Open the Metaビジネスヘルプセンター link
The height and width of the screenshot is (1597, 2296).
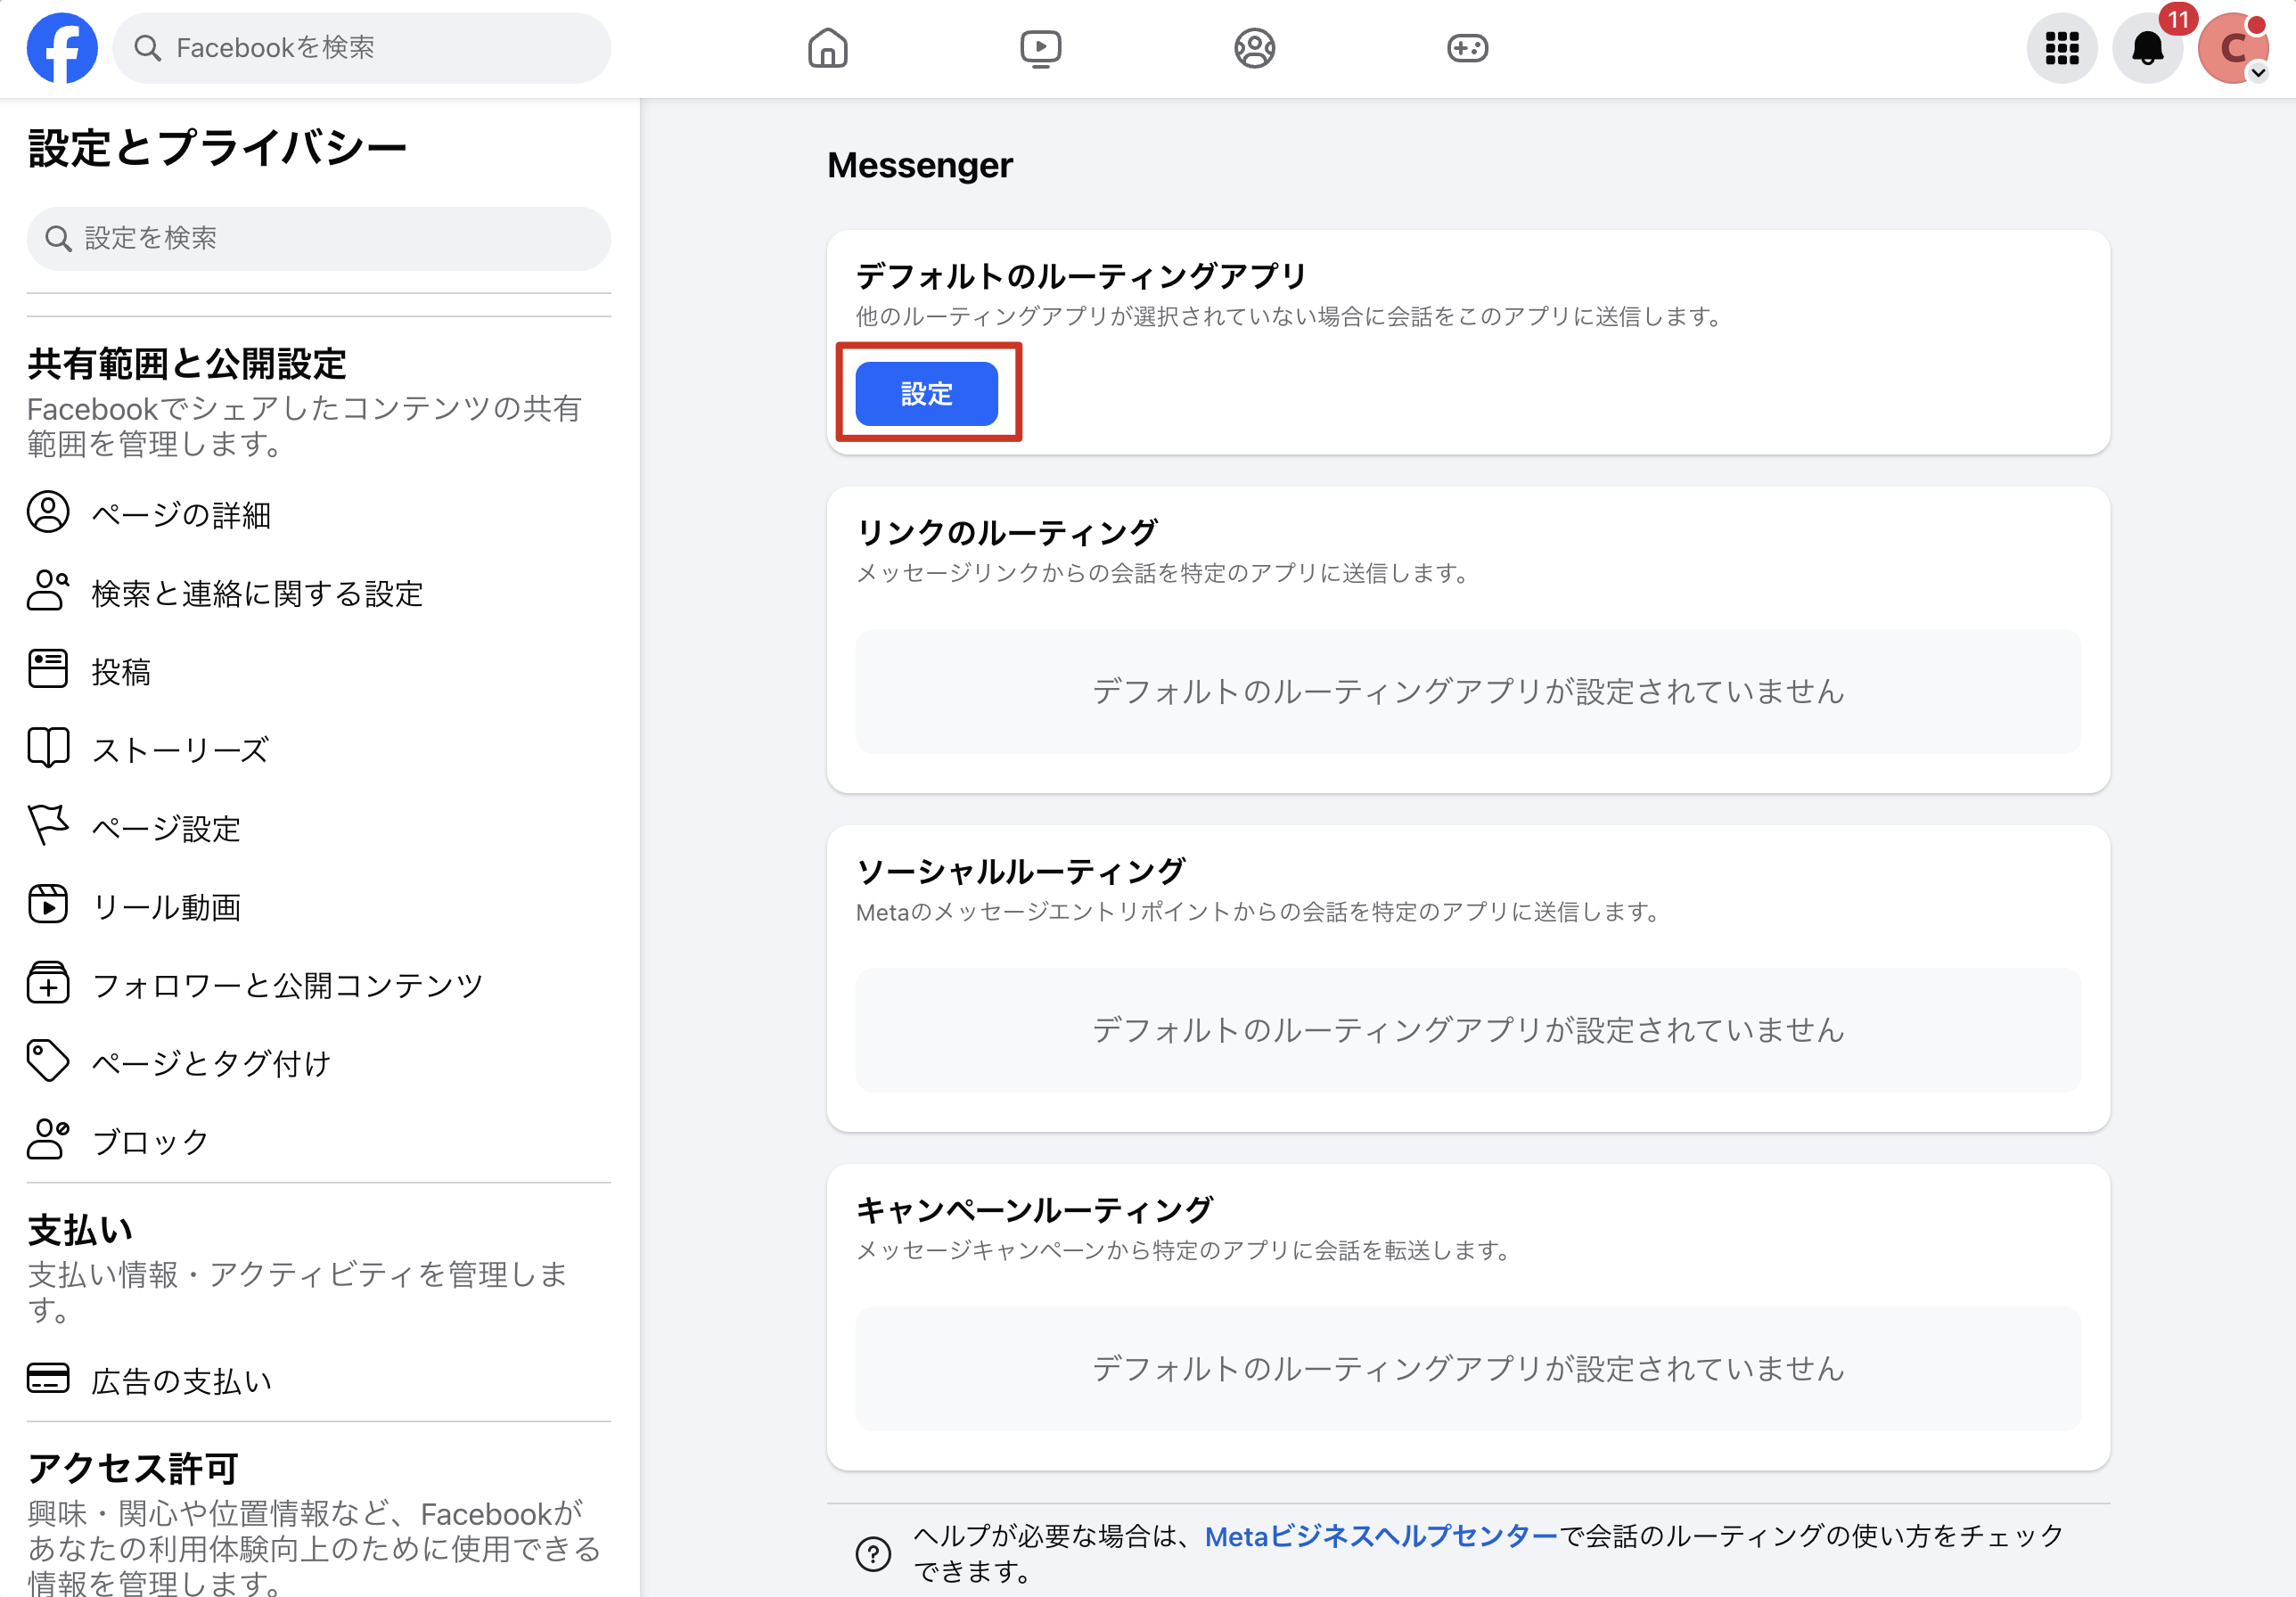tap(1381, 1536)
